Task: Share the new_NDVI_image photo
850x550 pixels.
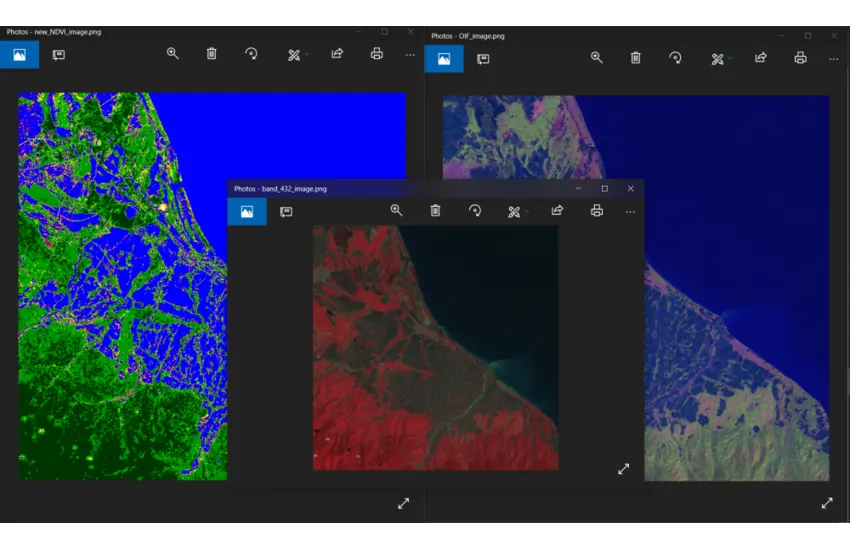Action: click(x=337, y=54)
